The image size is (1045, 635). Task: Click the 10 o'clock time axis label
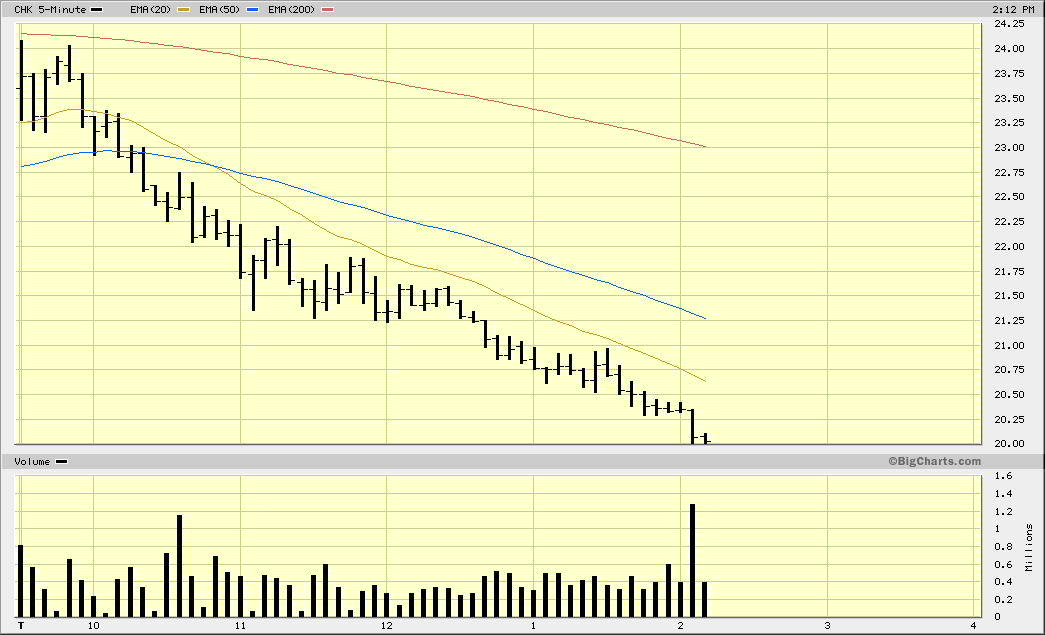93,626
